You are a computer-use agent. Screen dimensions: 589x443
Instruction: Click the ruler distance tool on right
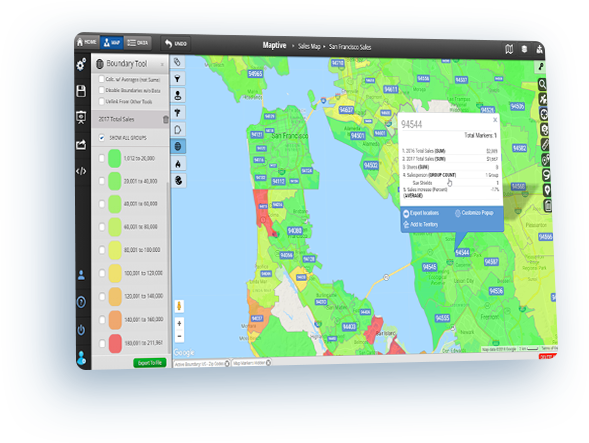pyautogui.click(x=545, y=145)
